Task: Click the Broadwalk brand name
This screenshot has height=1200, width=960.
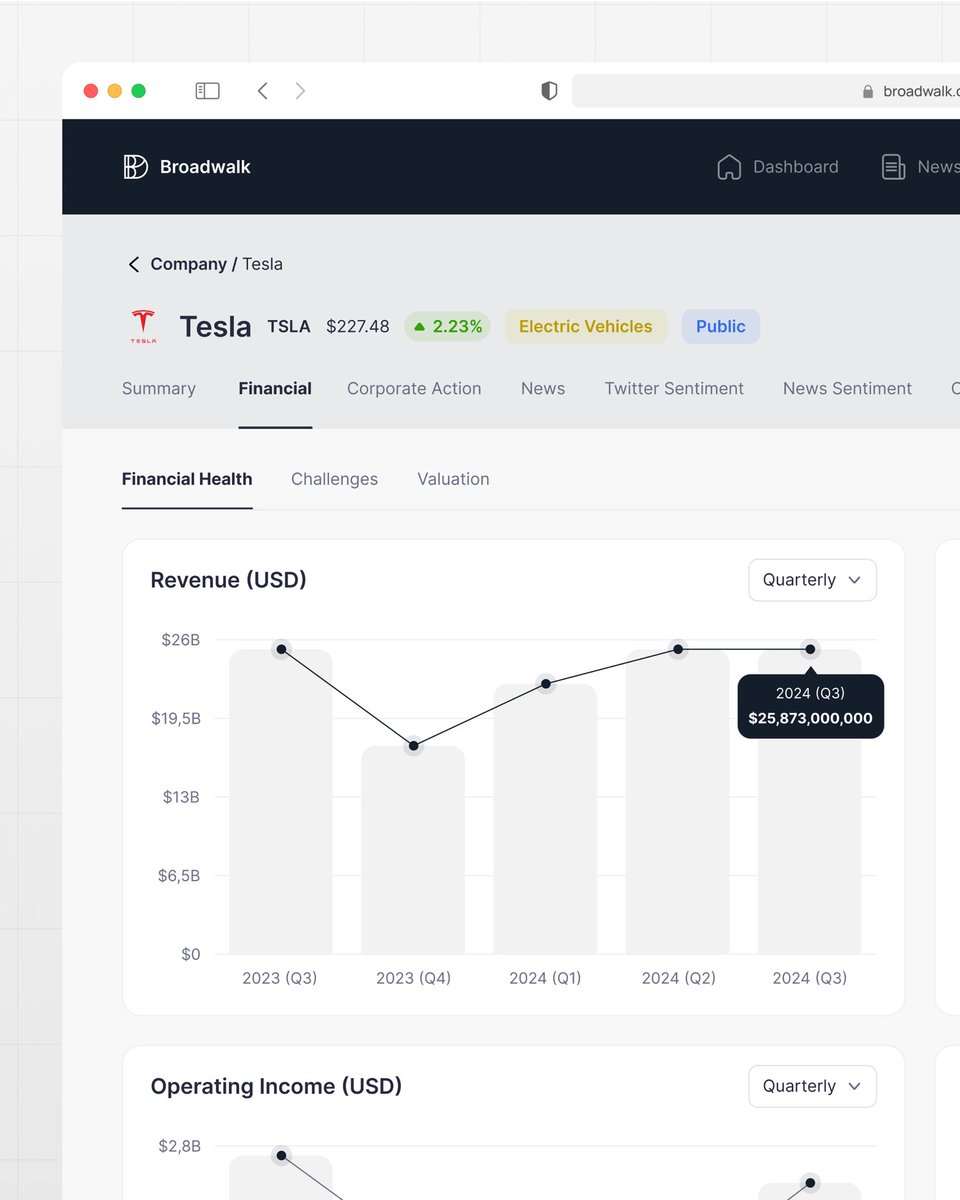Action: (x=205, y=167)
